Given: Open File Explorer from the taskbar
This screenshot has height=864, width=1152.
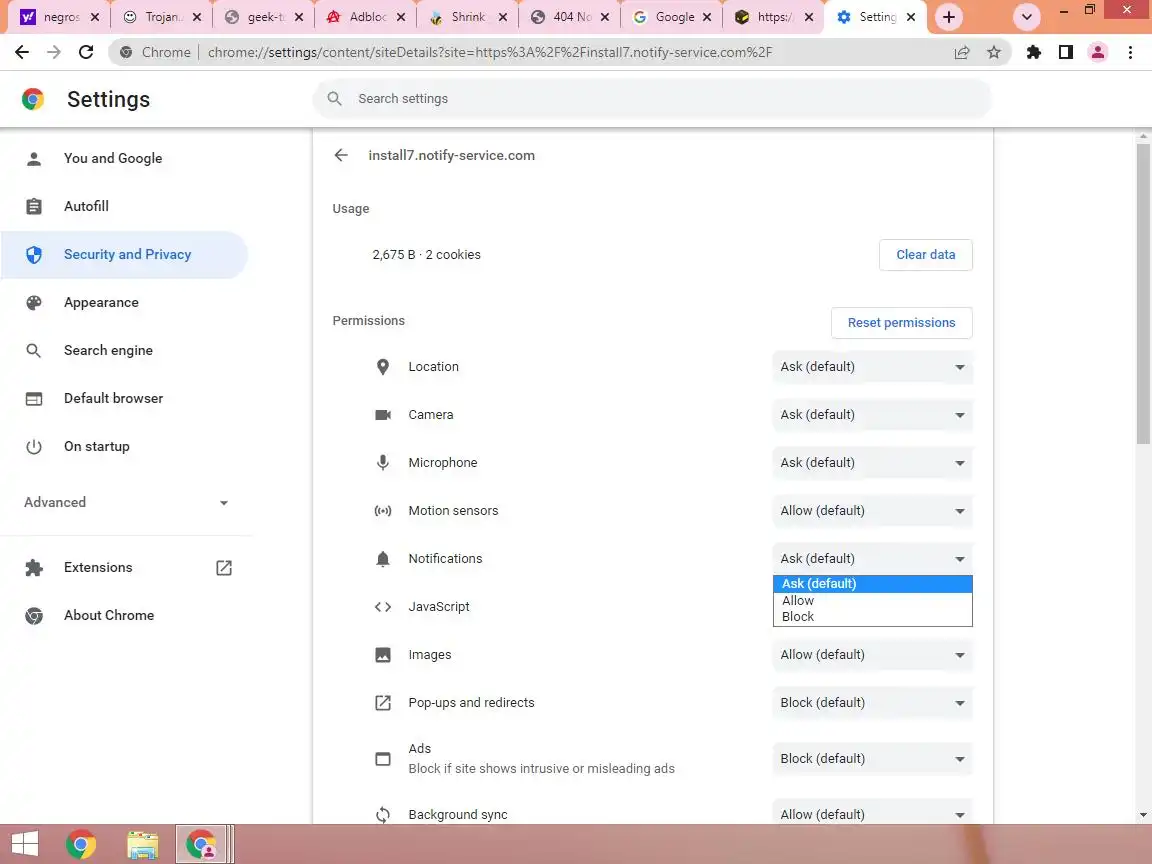Looking at the screenshot, I should (x=143, y=844).
